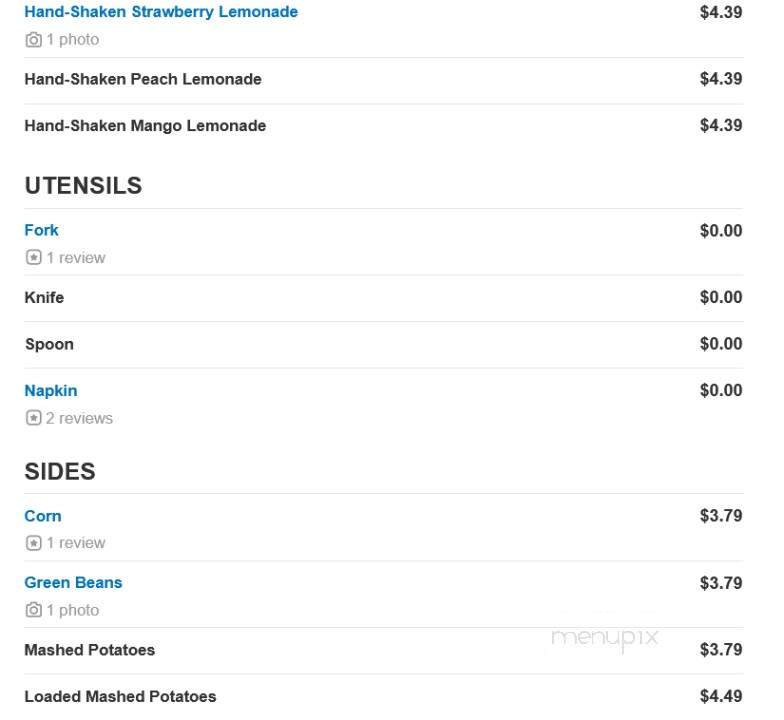Open the Green Beans item link
This screenshot has height=720, width=784.
pos(74,582)
